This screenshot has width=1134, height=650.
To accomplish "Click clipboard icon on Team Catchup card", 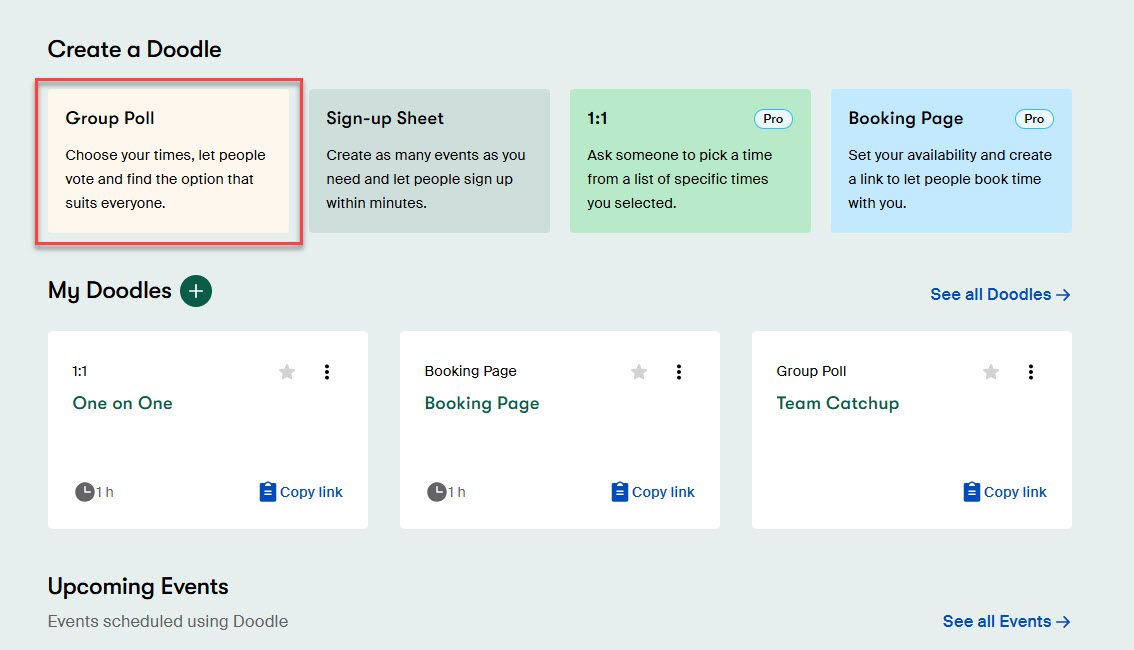I will point(971,492).
